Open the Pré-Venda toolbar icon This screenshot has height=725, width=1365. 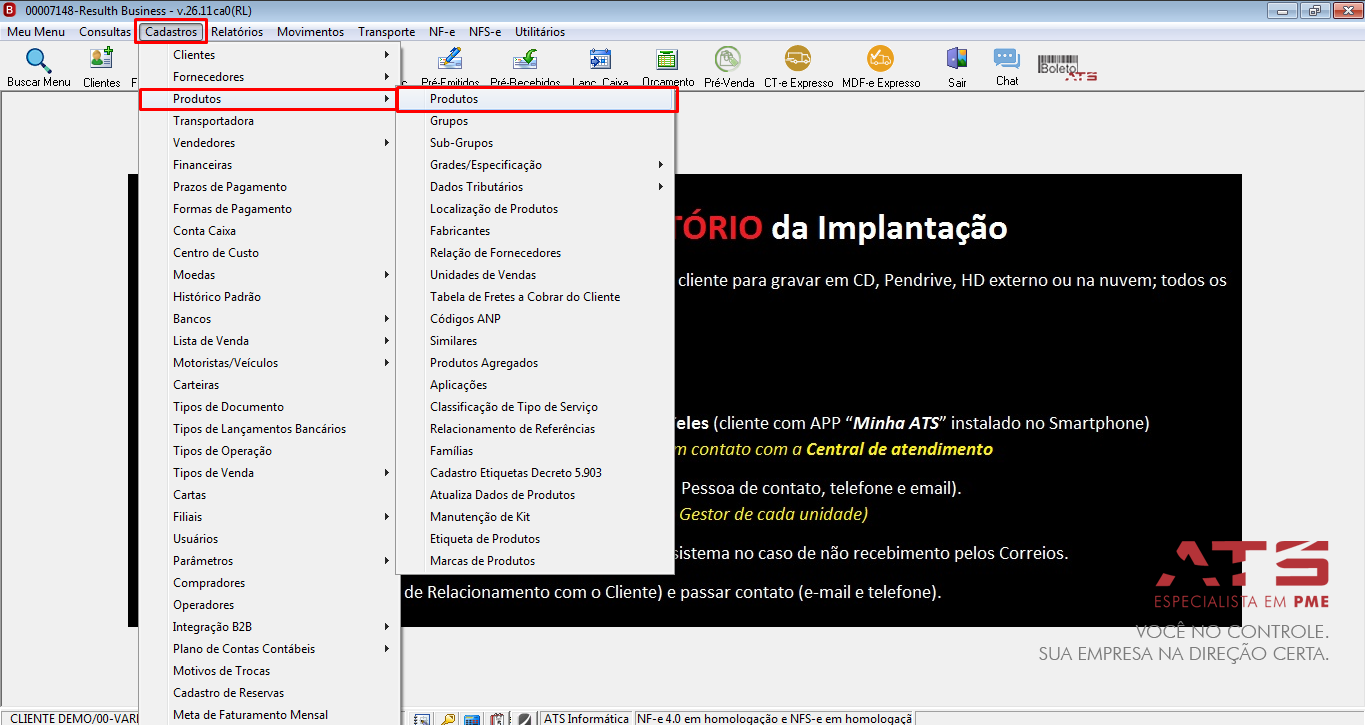729,60
